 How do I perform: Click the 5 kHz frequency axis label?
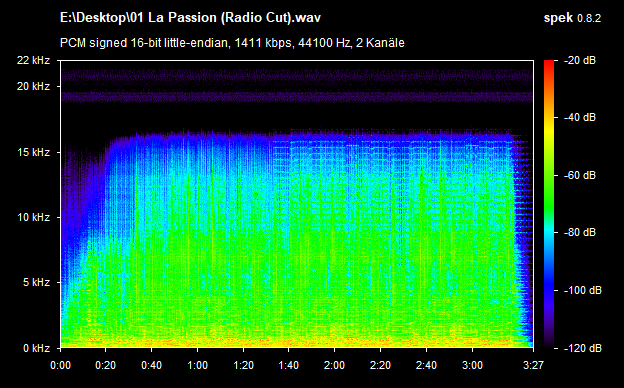[36, 283]
